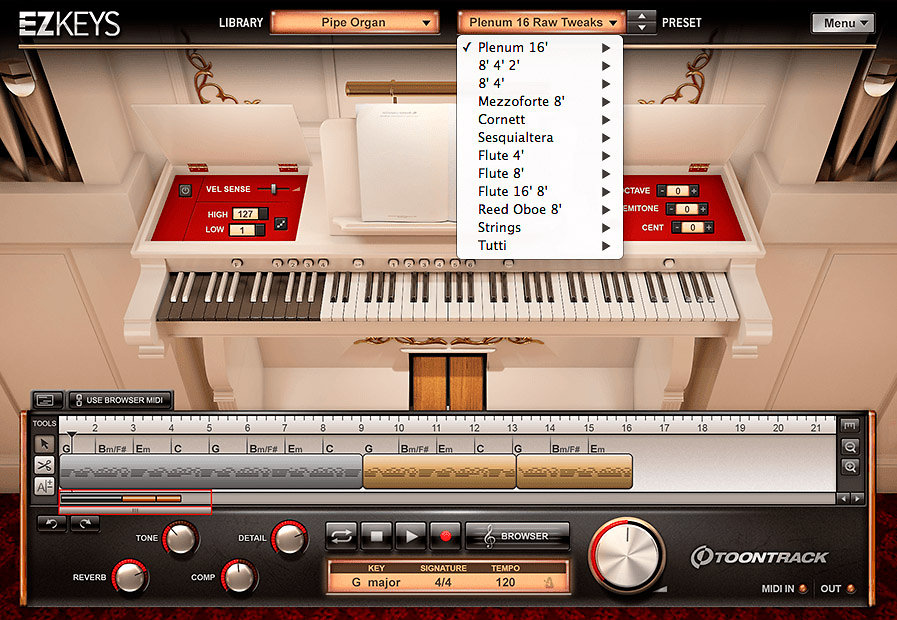
Task: Click the ruler grid icon above zoom buttons
Action: coord(850,426)
